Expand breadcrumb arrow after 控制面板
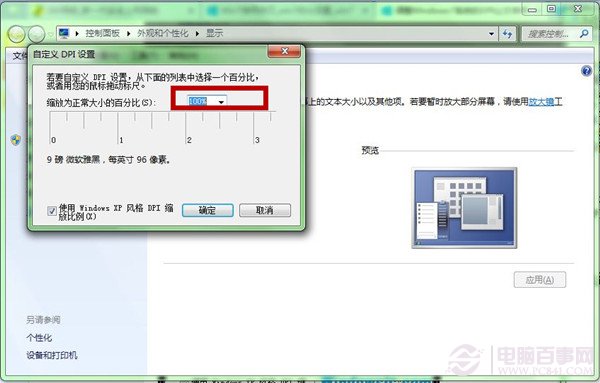The height and width of the screenshot is (383, 600). click(129, 34)
